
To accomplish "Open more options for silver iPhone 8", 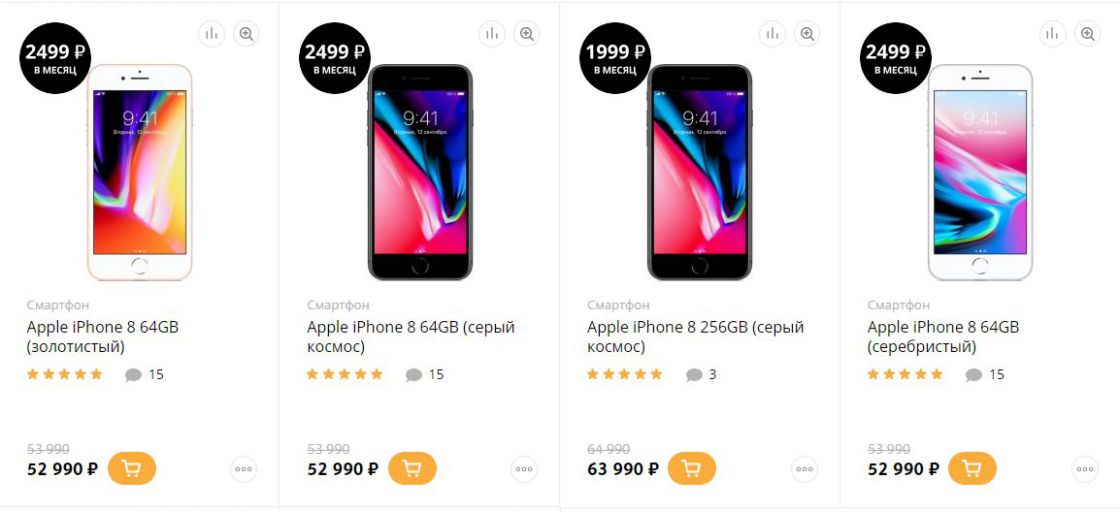I will pos(1085,469).
